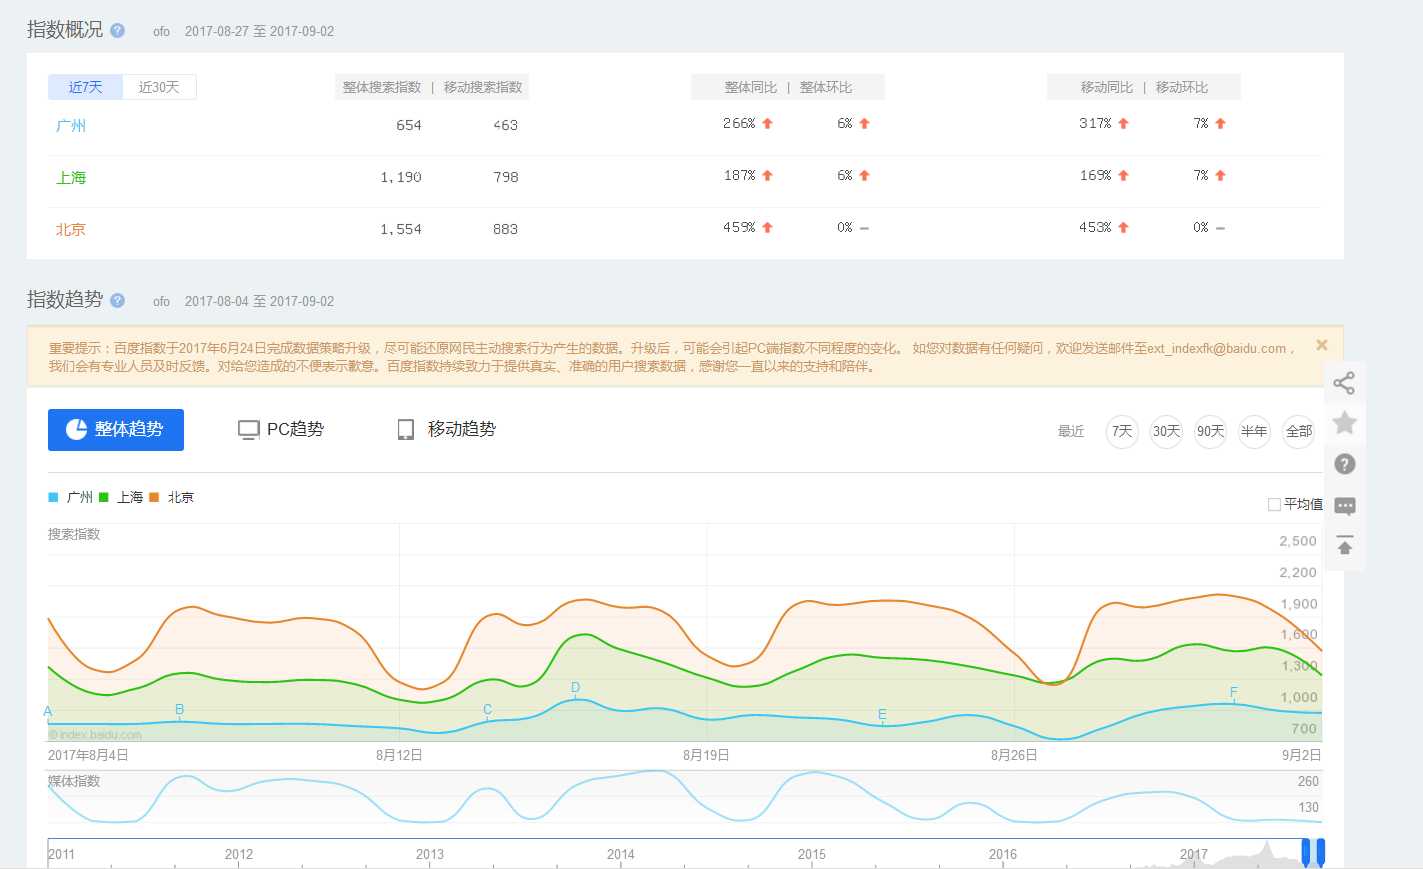Screen dimensions: 1423x869
Task: Click the star favorite icon
Action: click(1344, 423)
